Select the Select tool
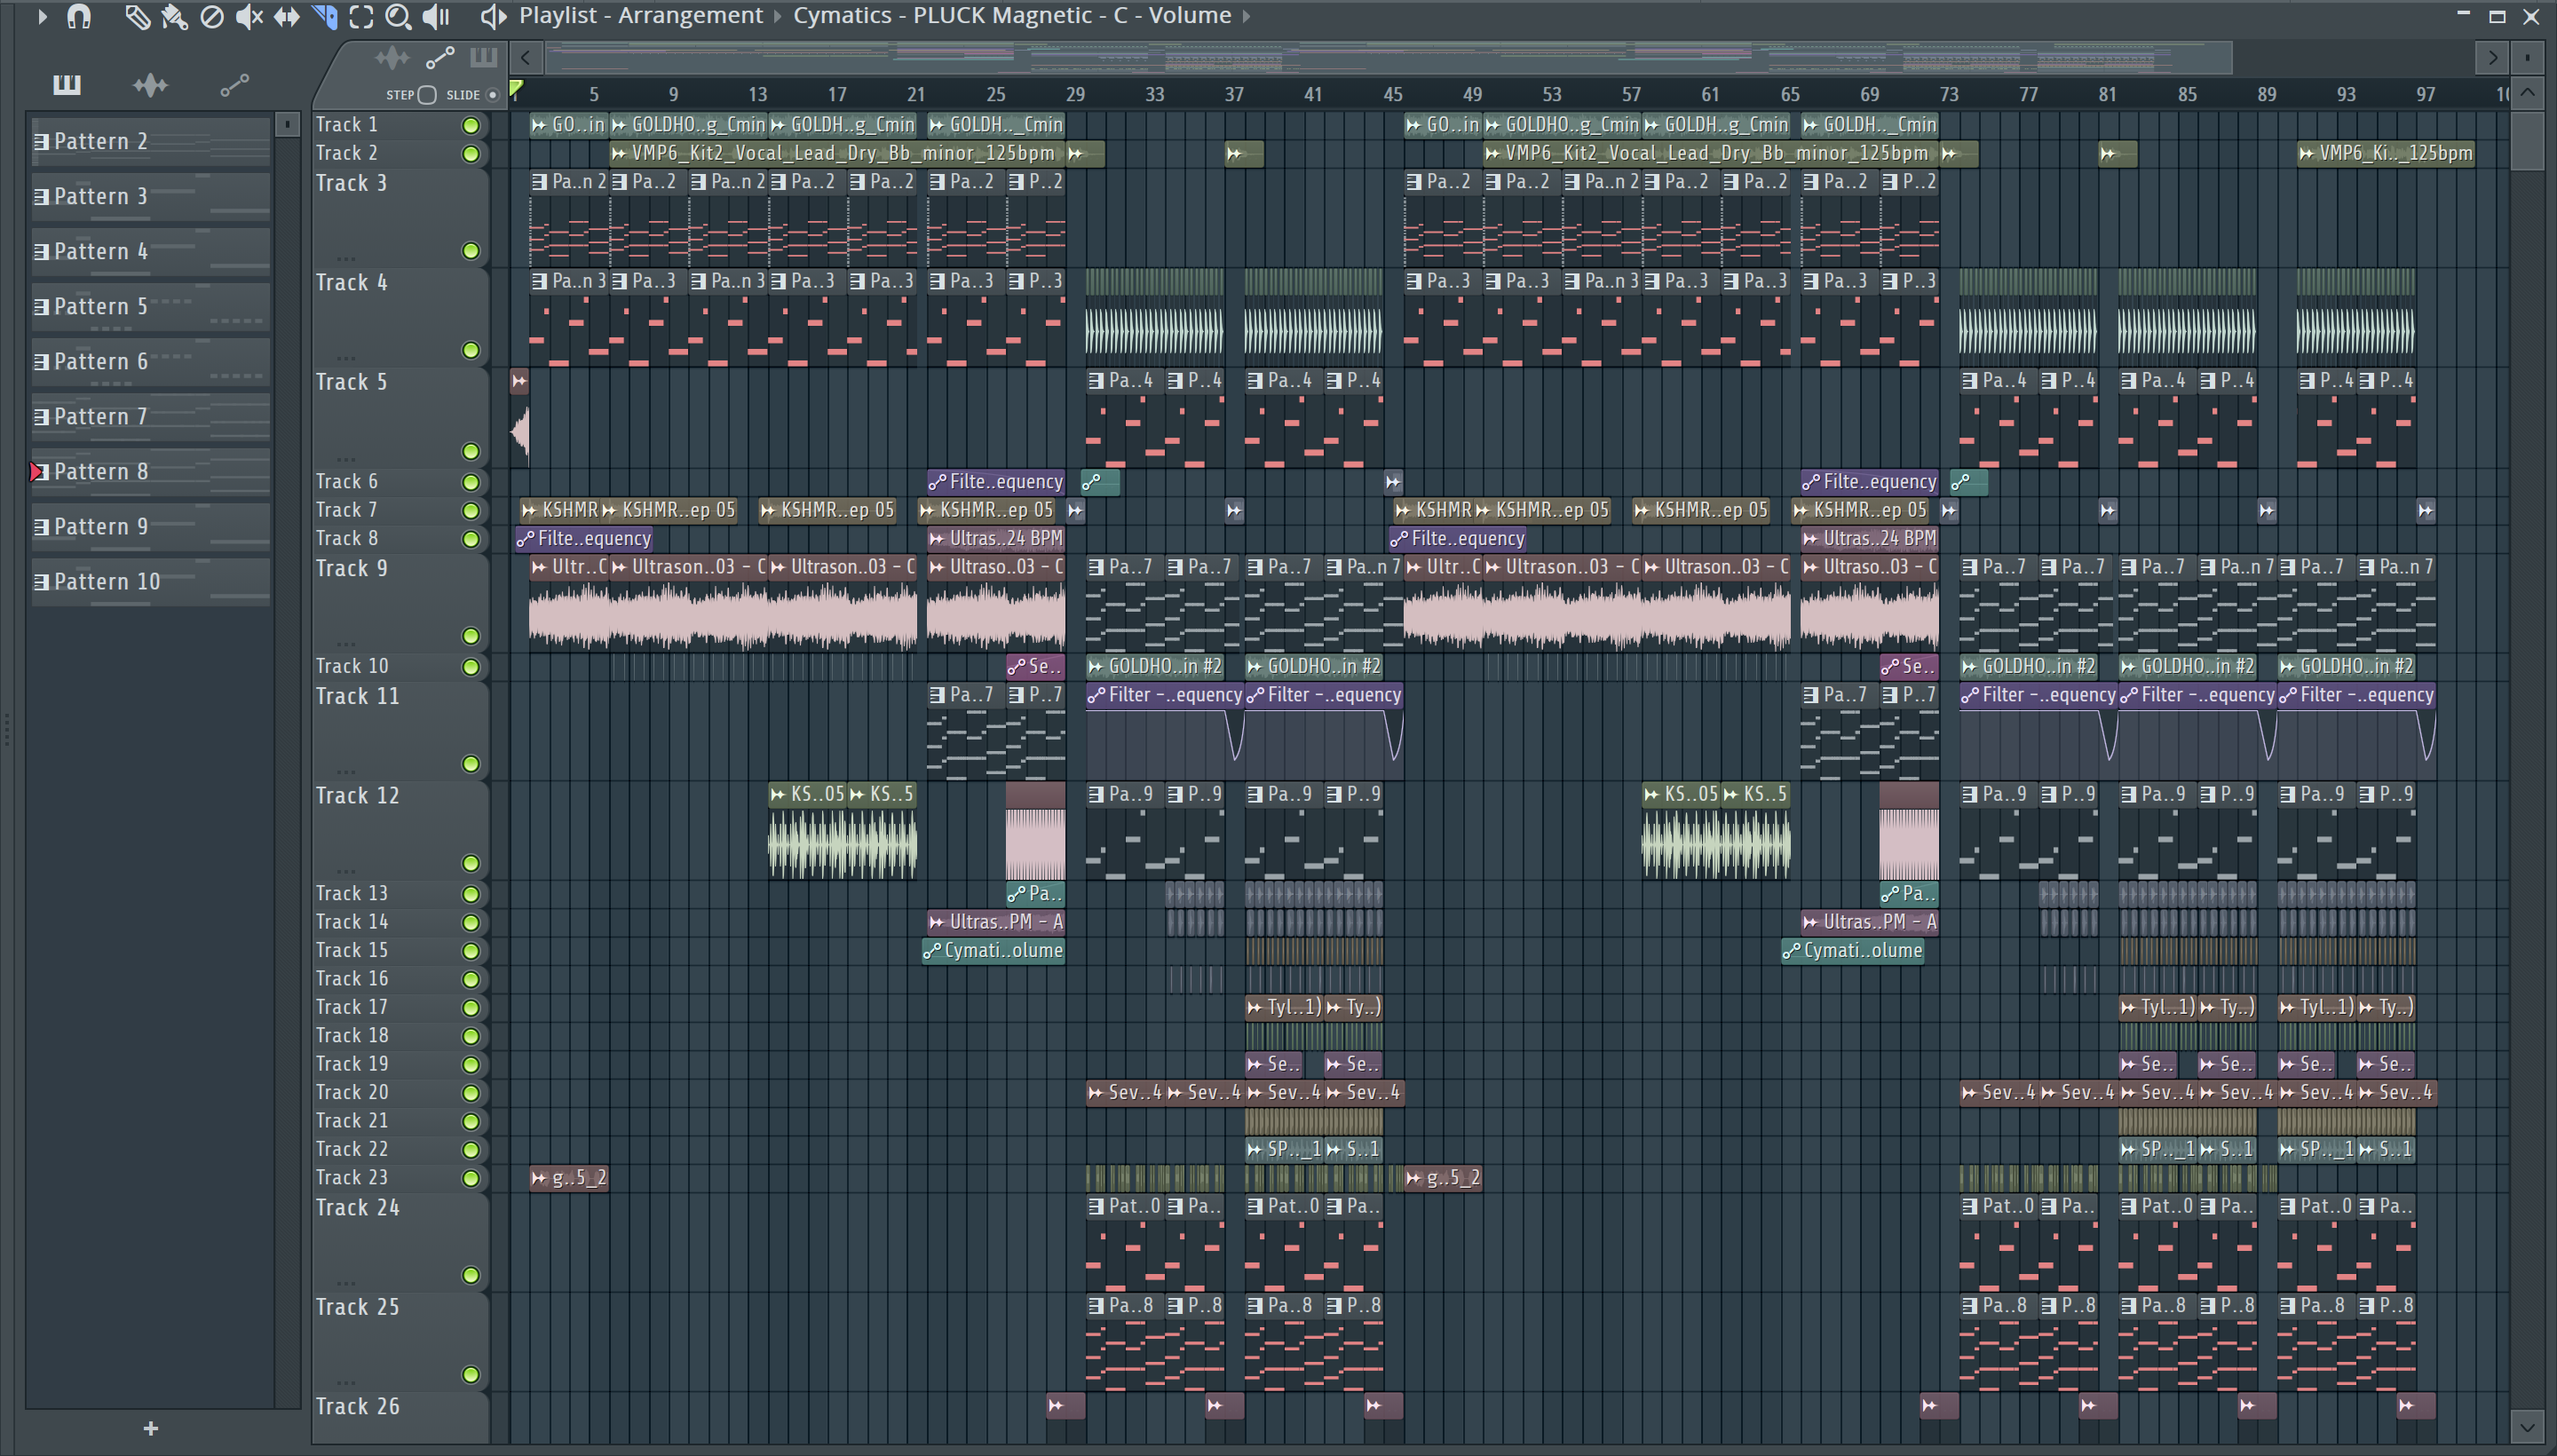Screen dimensions: 2557x1456 361,16
